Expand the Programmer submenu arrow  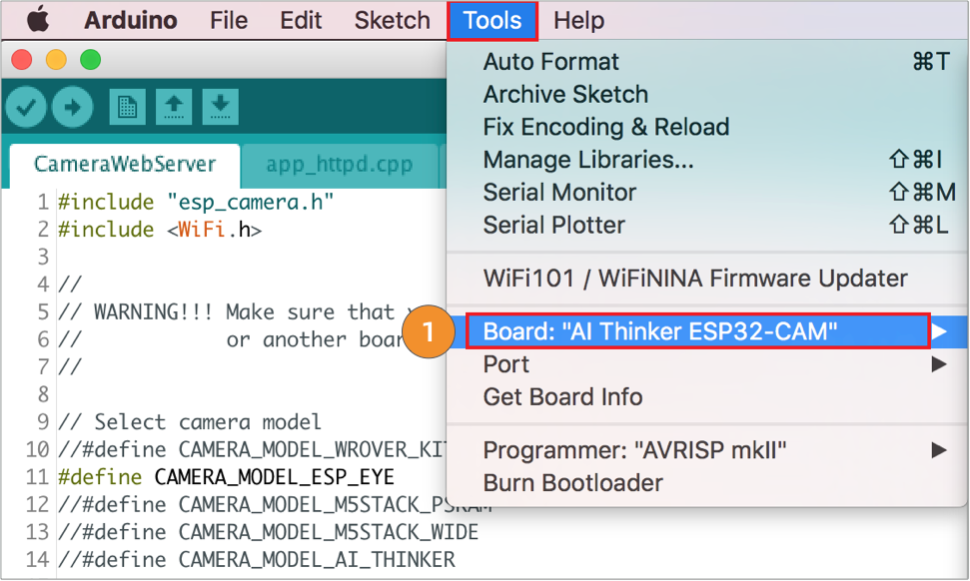(x=939, y=450)
